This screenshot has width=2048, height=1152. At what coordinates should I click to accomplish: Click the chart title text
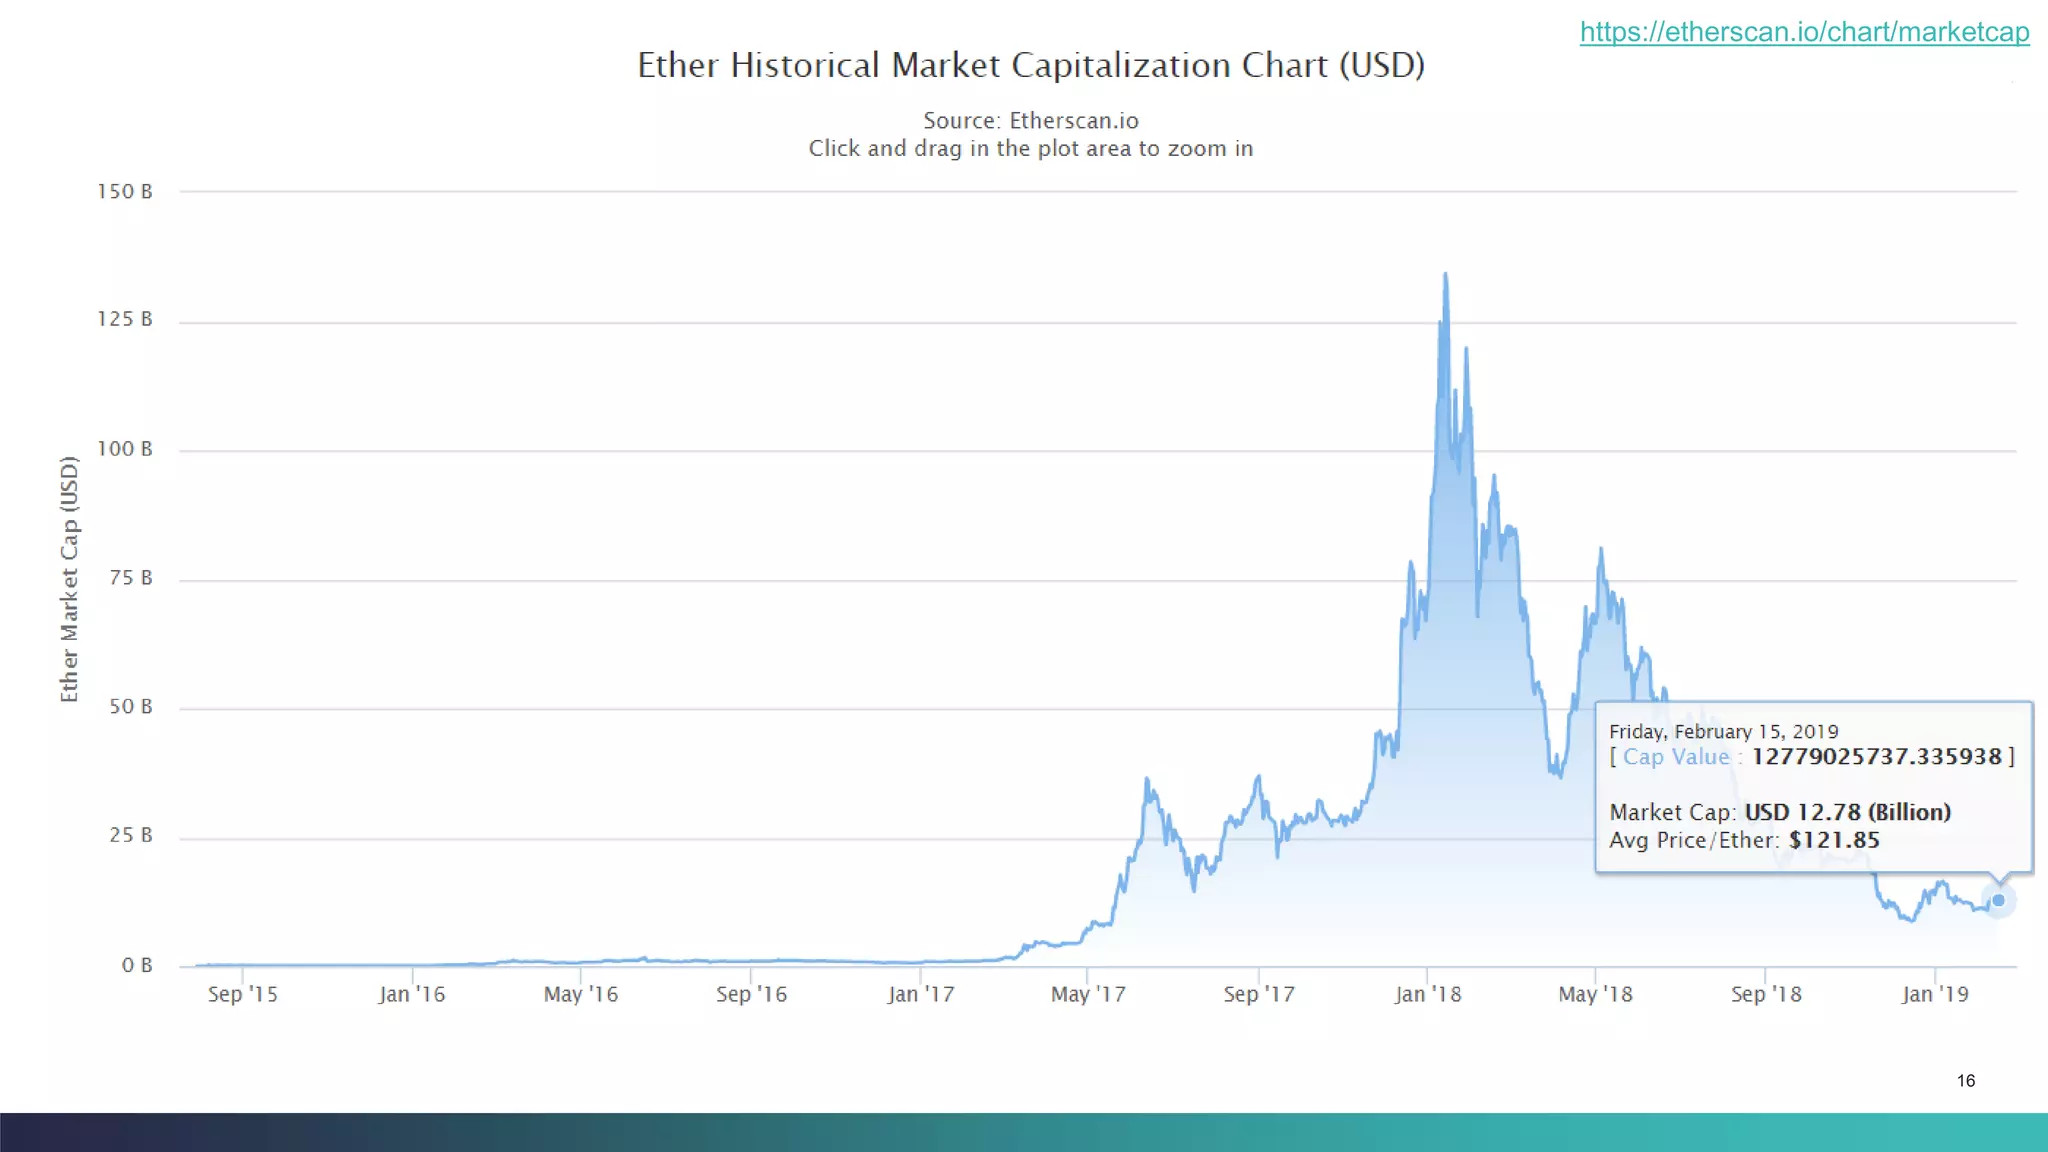tap(1031, 65)
